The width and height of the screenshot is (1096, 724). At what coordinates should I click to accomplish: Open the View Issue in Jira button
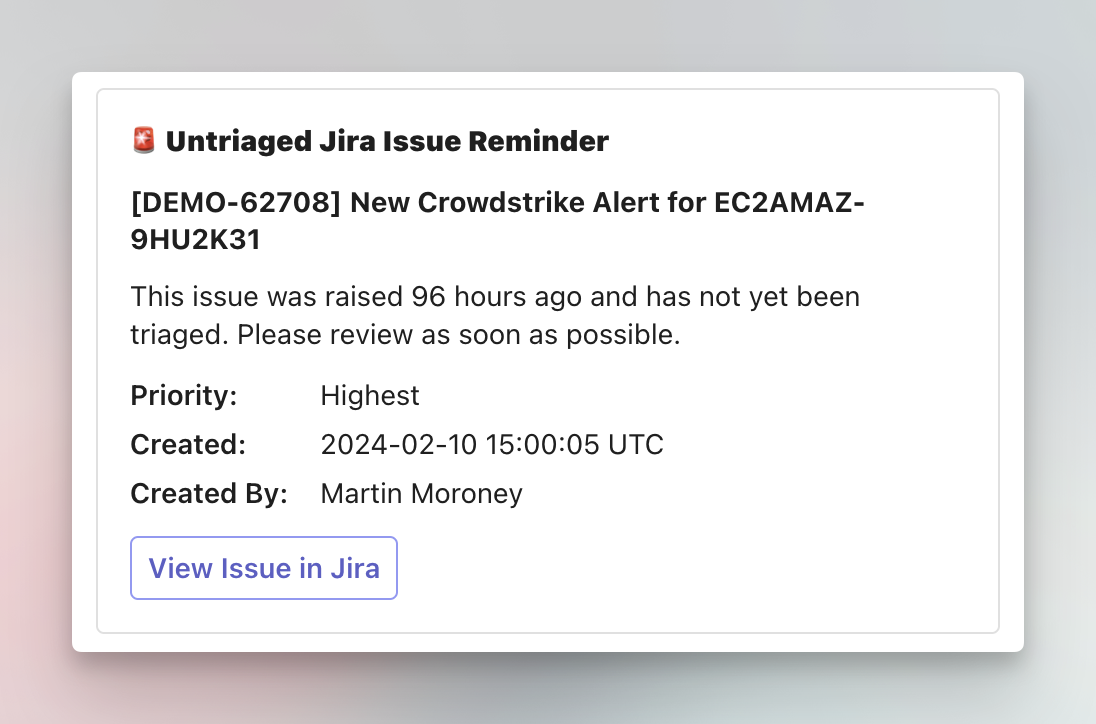[264, 568]
